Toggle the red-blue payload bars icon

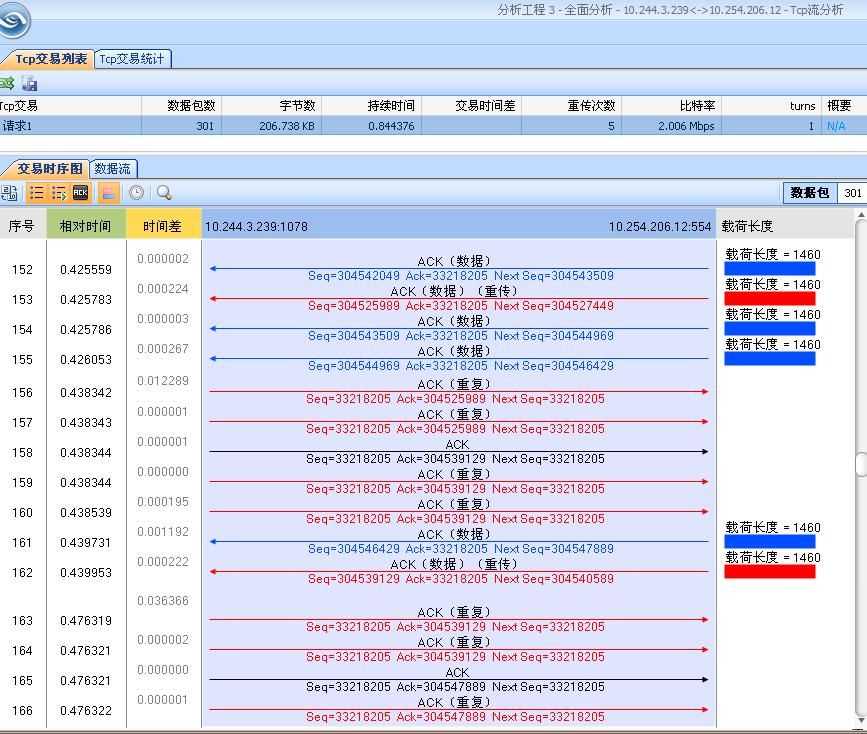(x=108, y=193)
